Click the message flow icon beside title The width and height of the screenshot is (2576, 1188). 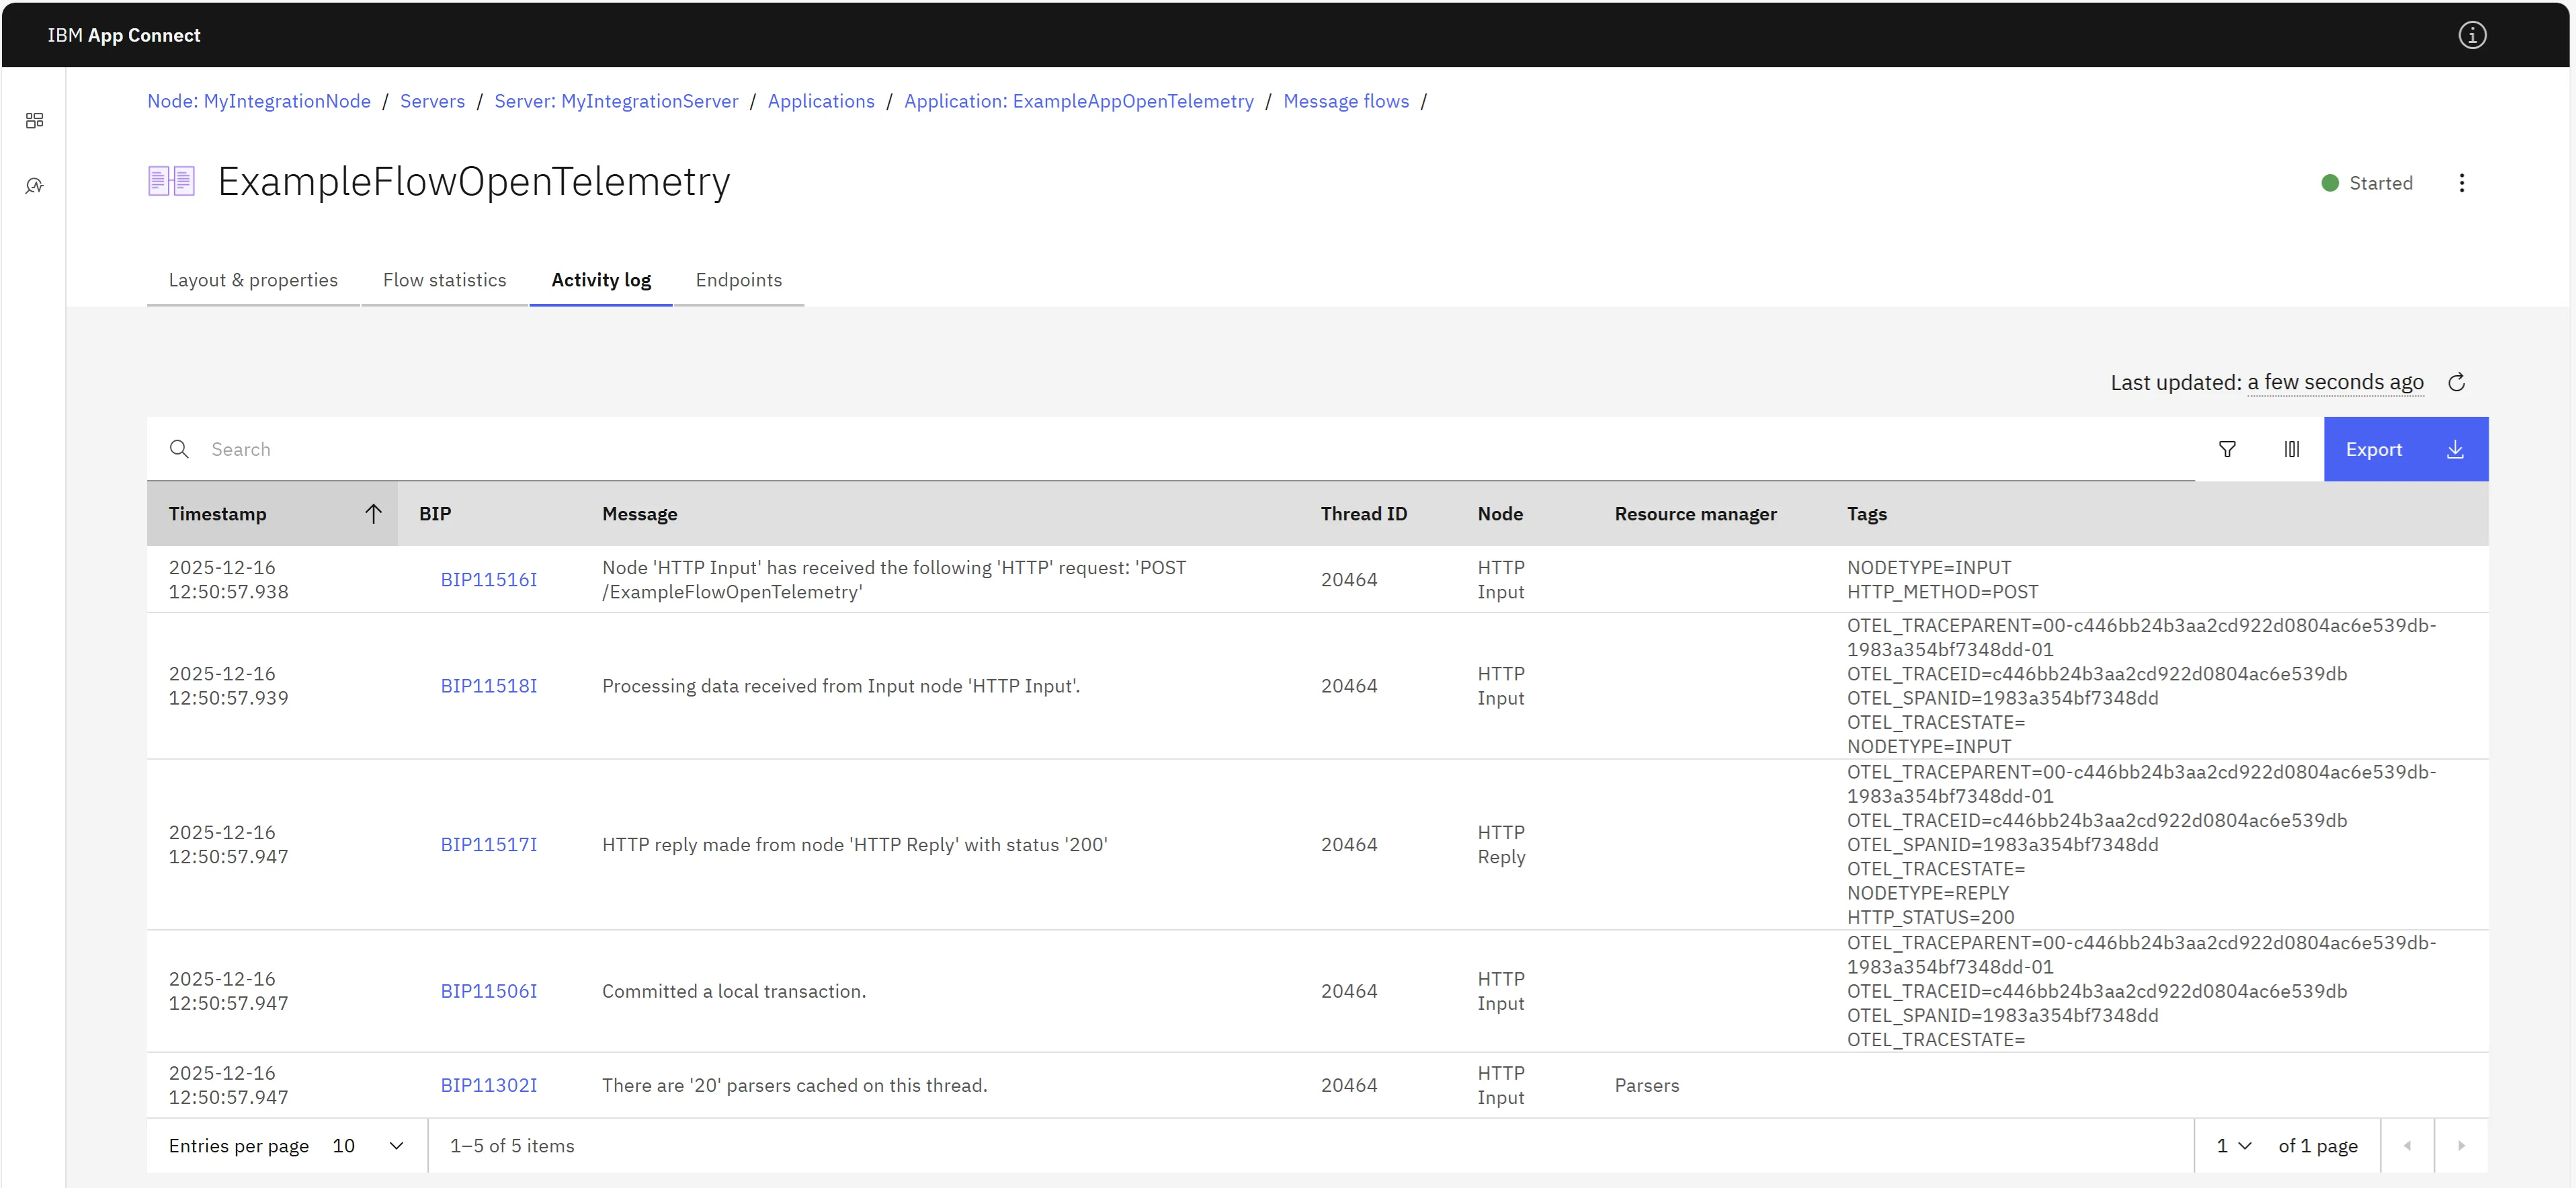pyautogui.click(x=171, y=181)
